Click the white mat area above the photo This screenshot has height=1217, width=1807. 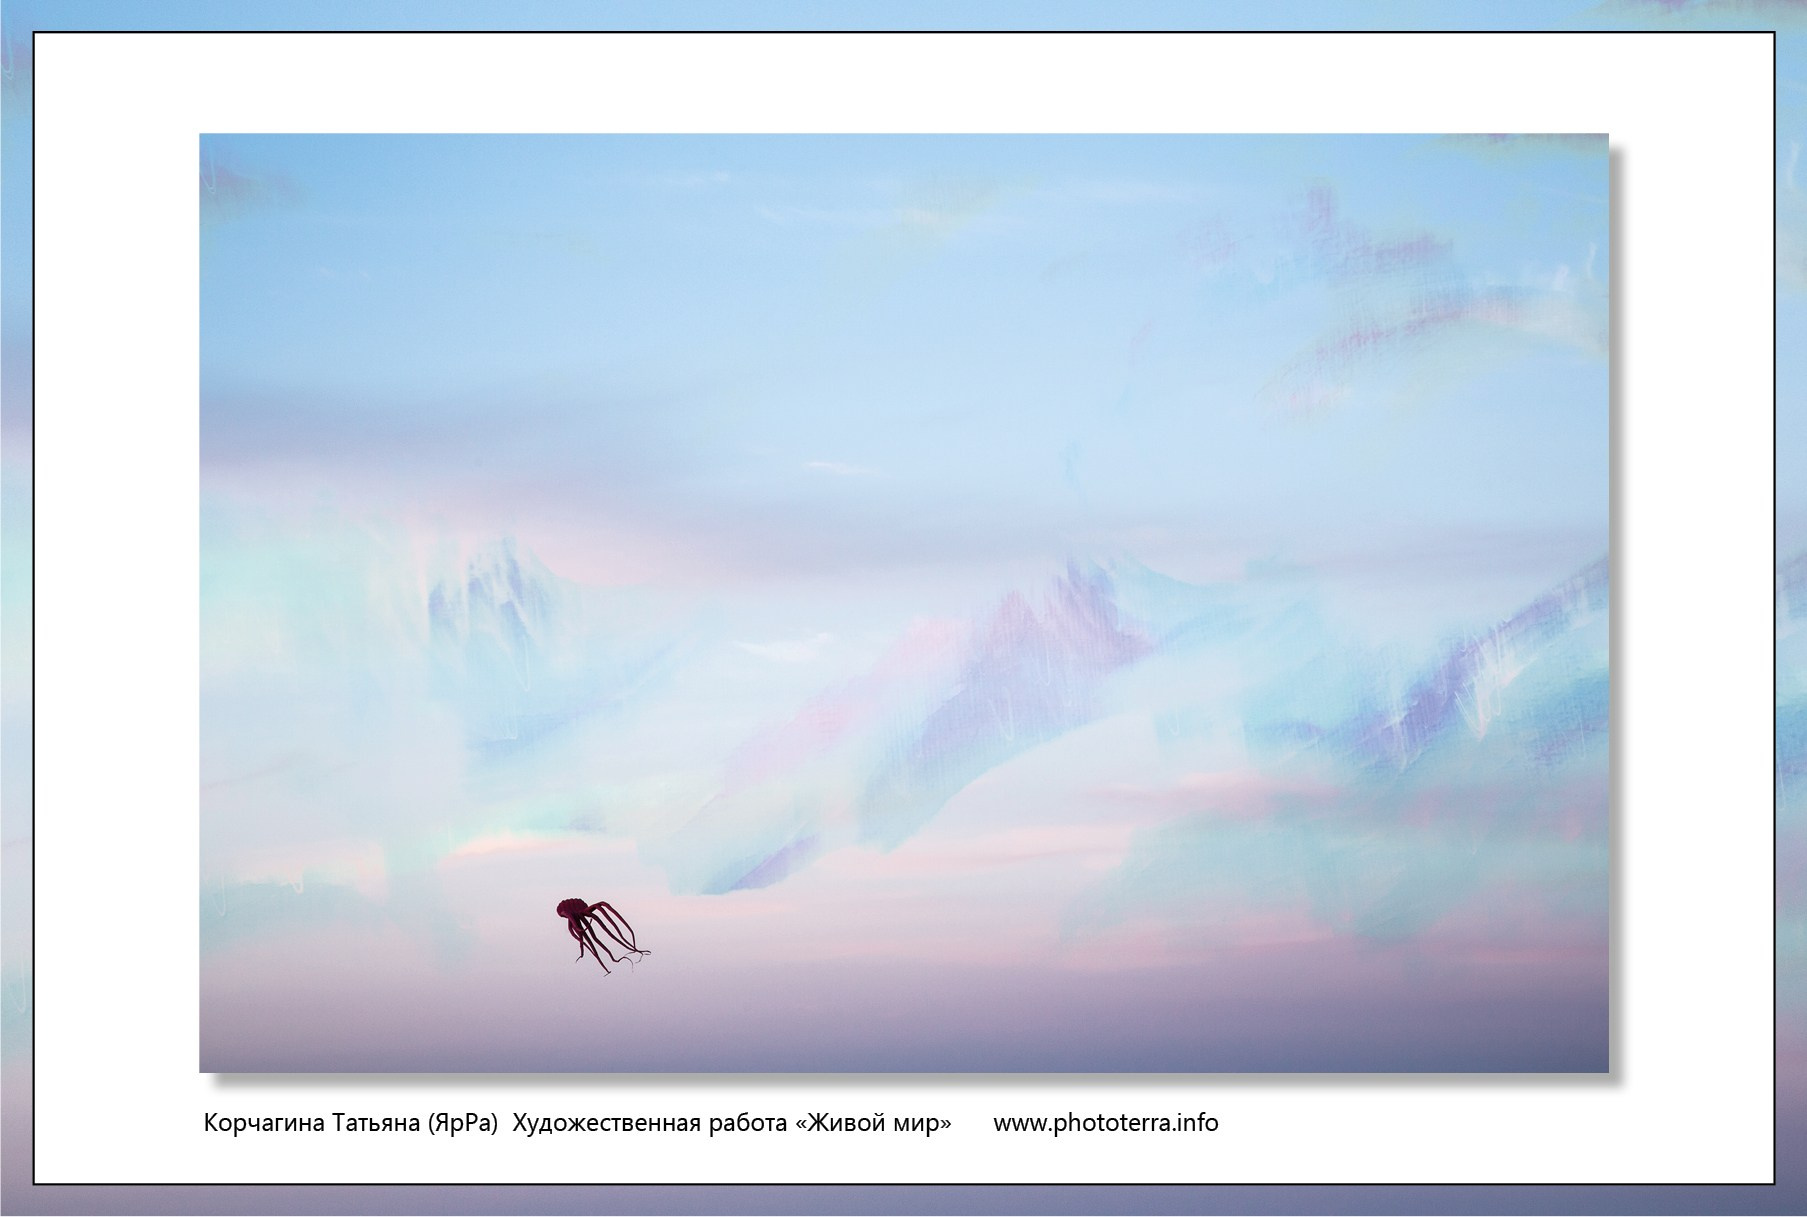coord(900,85)
